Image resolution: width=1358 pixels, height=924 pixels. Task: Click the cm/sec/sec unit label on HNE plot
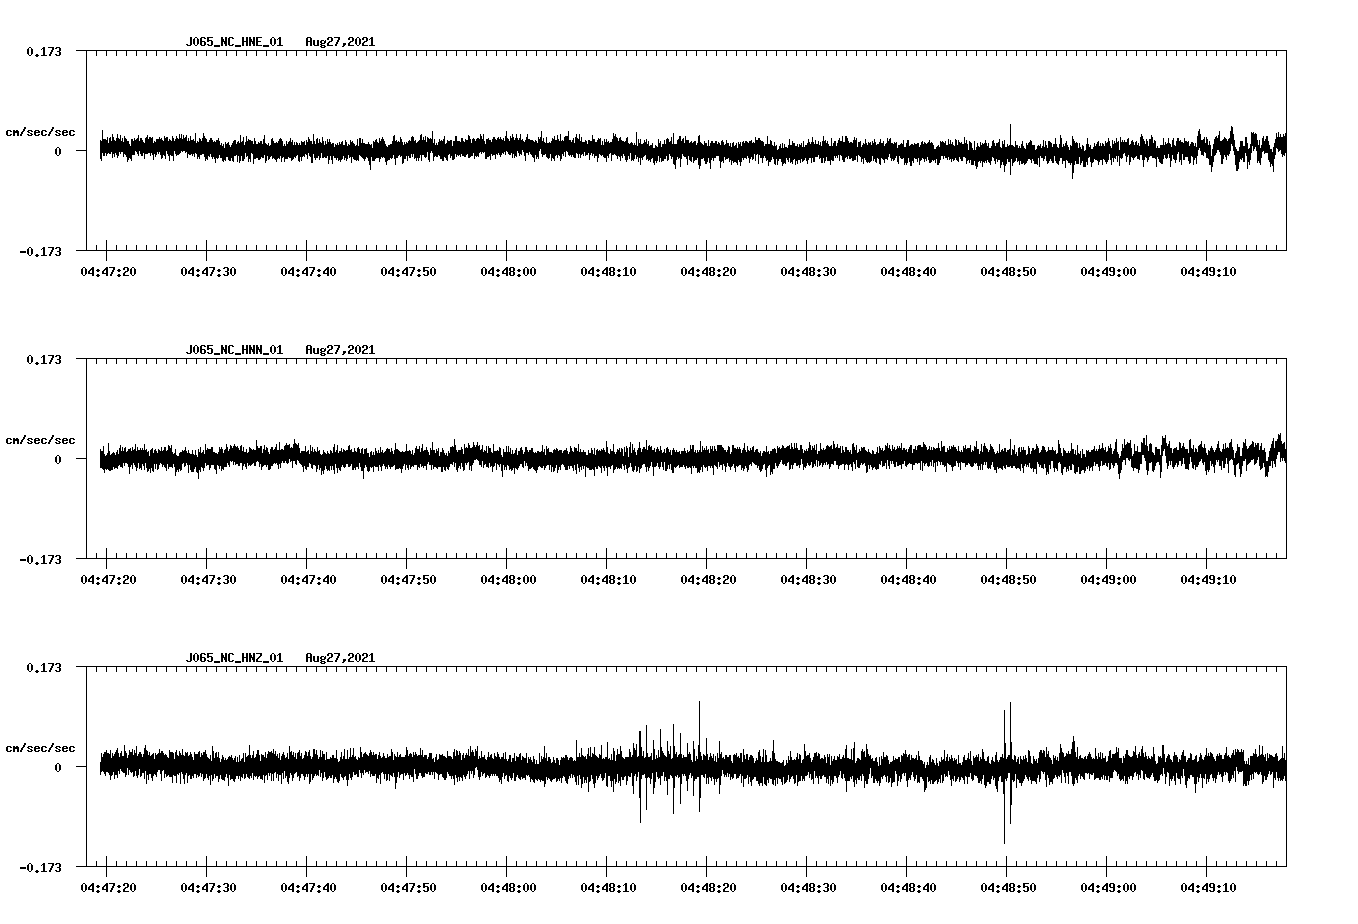[x=40, y=132]
